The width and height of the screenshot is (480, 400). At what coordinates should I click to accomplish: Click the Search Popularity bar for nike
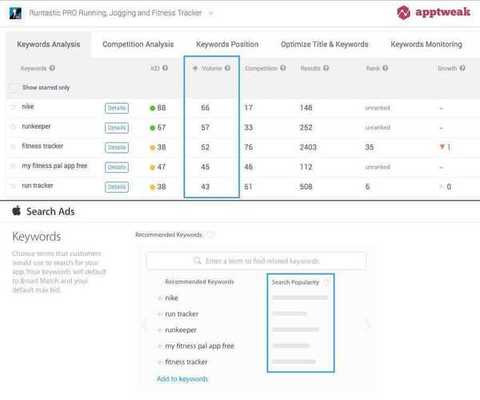(x=300, y=298)
